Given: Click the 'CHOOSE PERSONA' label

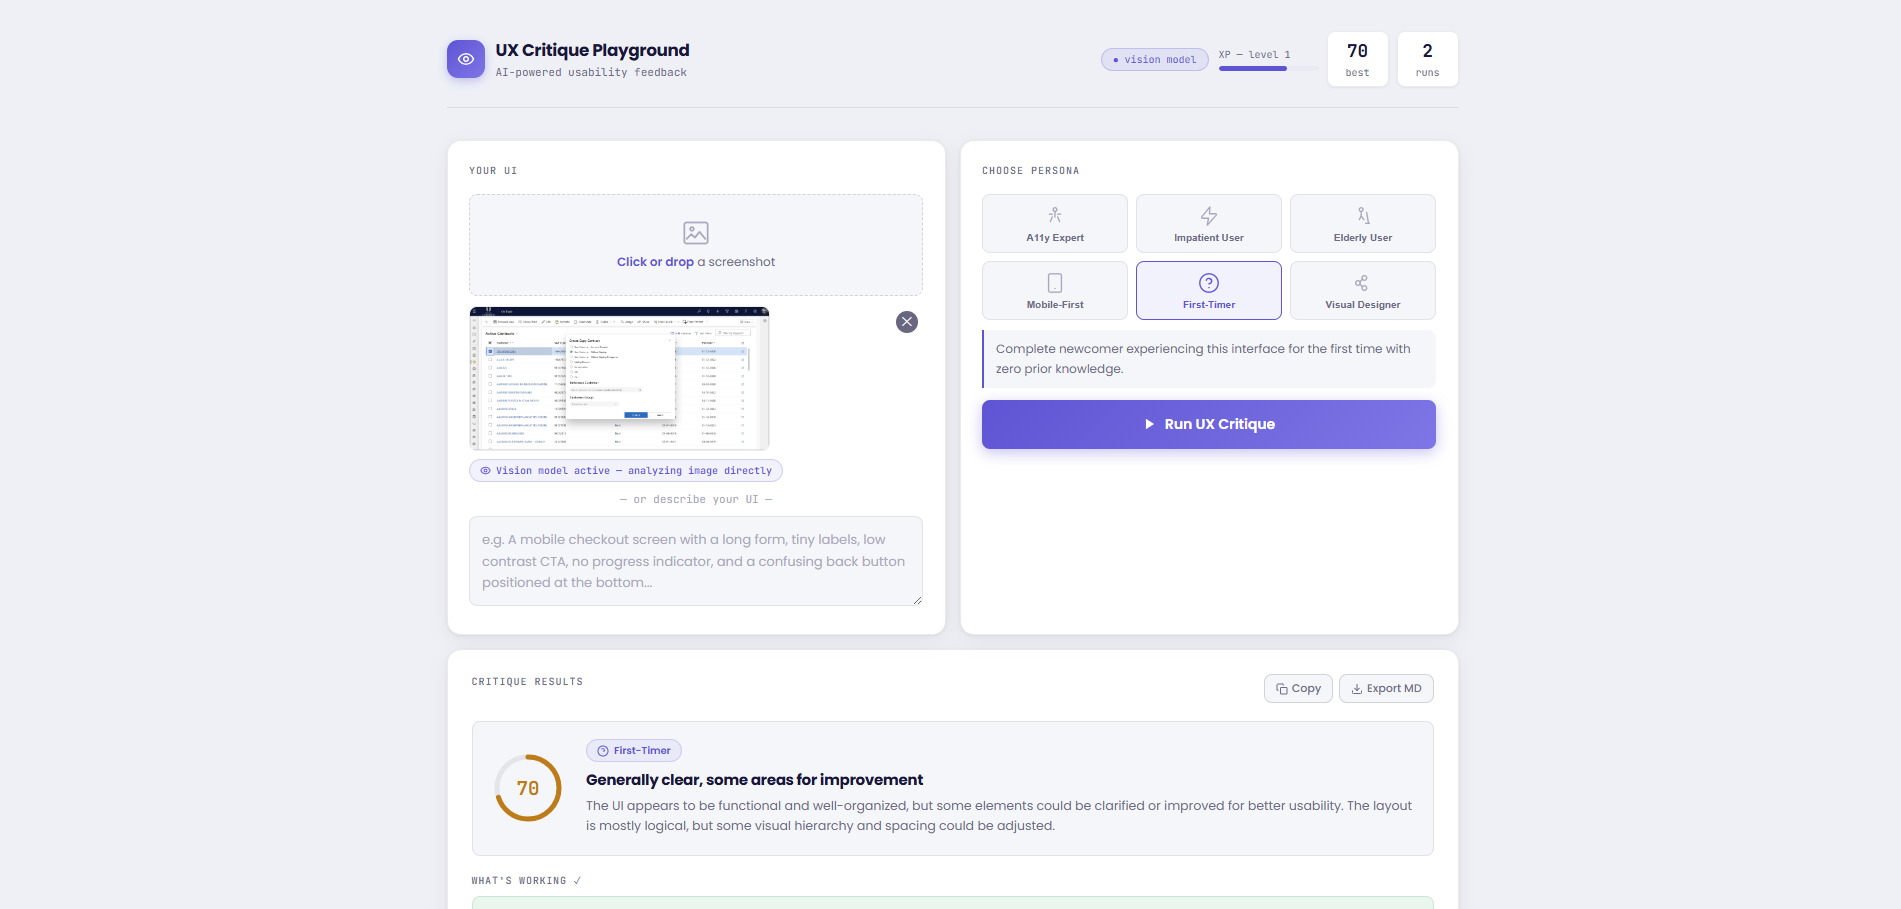Looking at the screenshot, I should pos(1030,171).
